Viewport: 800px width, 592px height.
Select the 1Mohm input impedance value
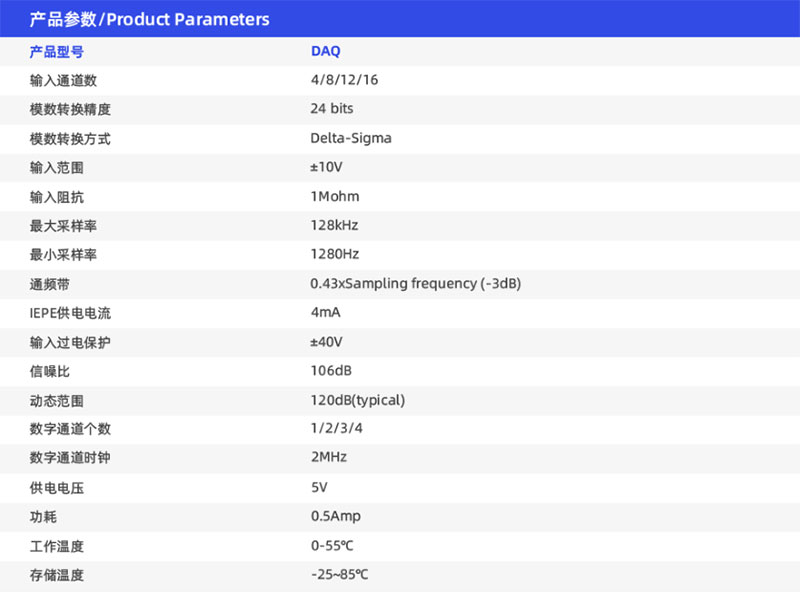click(x=335, y=196)
